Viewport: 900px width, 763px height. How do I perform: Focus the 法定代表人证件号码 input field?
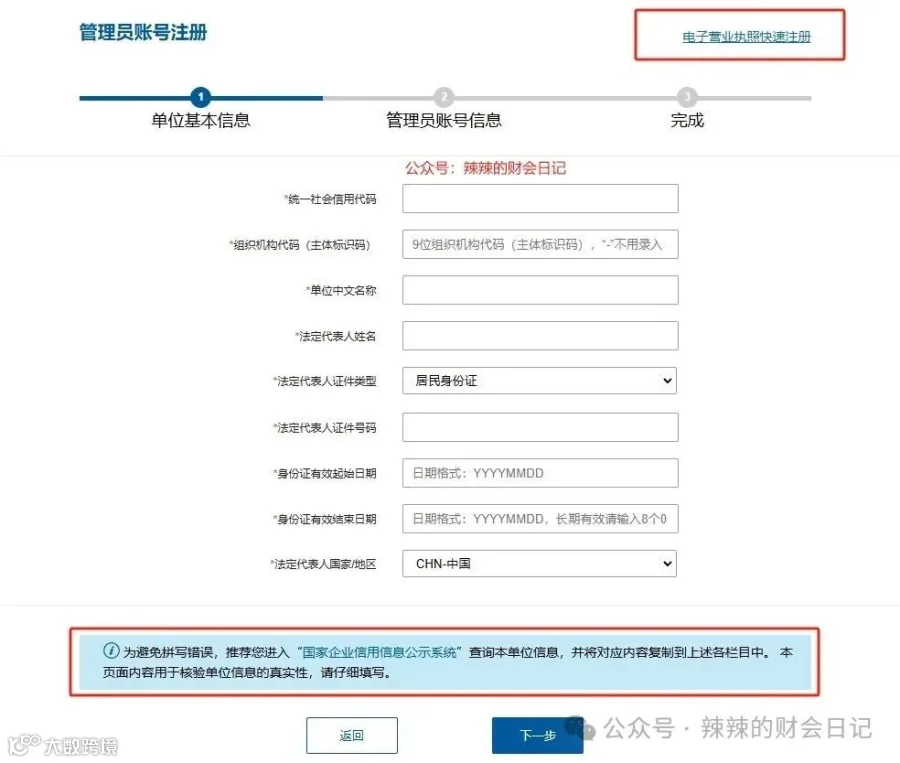[540, 427]
